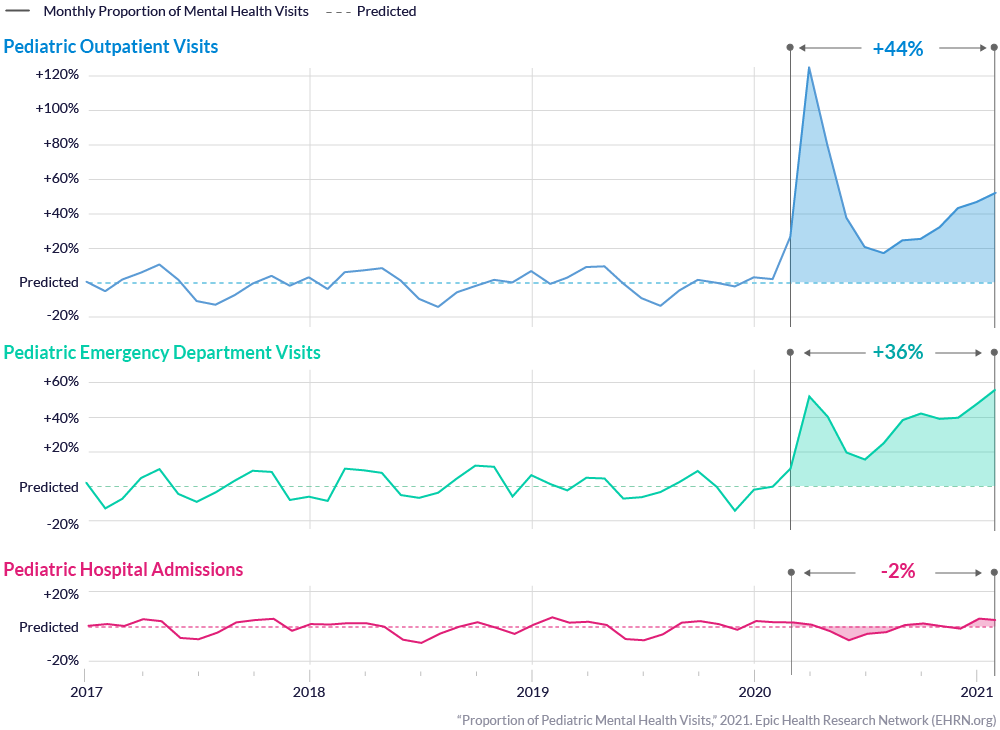Select the +36% emergency department change label

click(x=898, y=352)
